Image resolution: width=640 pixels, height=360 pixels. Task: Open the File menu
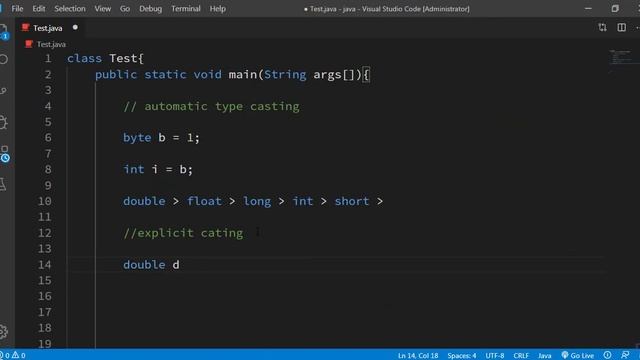click(x=17, y=9)
